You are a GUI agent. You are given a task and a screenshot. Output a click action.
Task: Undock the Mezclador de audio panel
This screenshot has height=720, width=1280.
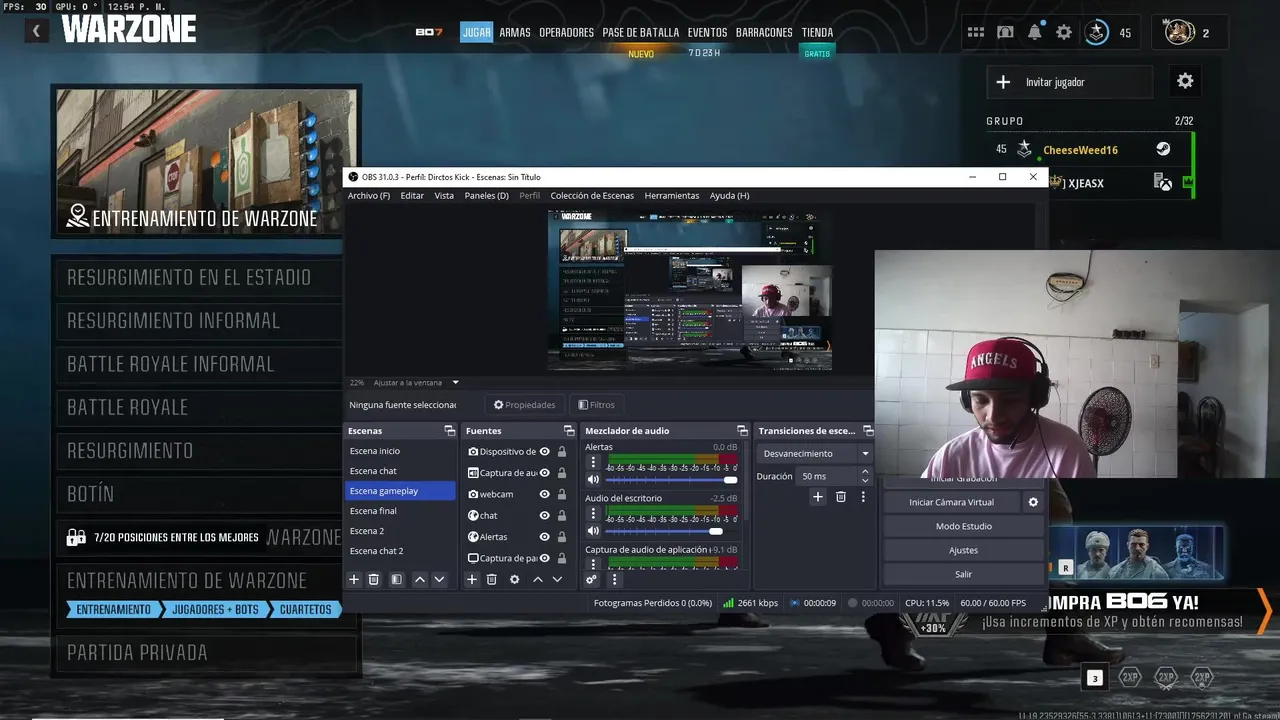coord(742,431)
